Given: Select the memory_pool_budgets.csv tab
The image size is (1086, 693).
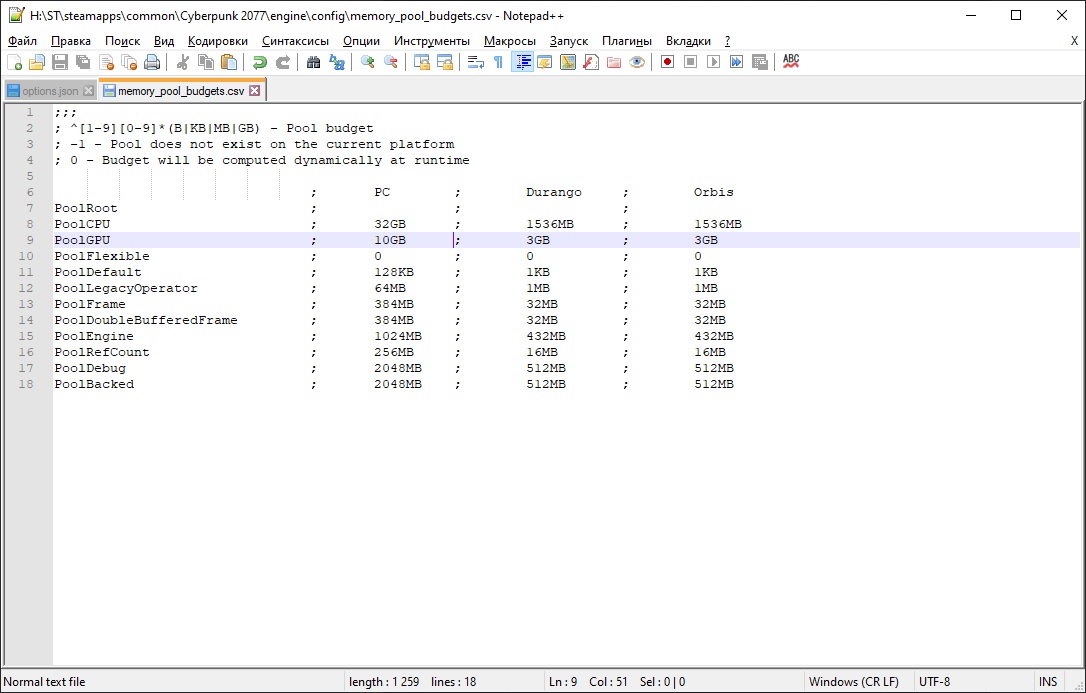Looking at the screenshot, I should pyautogui.click(x=181, y=91).
